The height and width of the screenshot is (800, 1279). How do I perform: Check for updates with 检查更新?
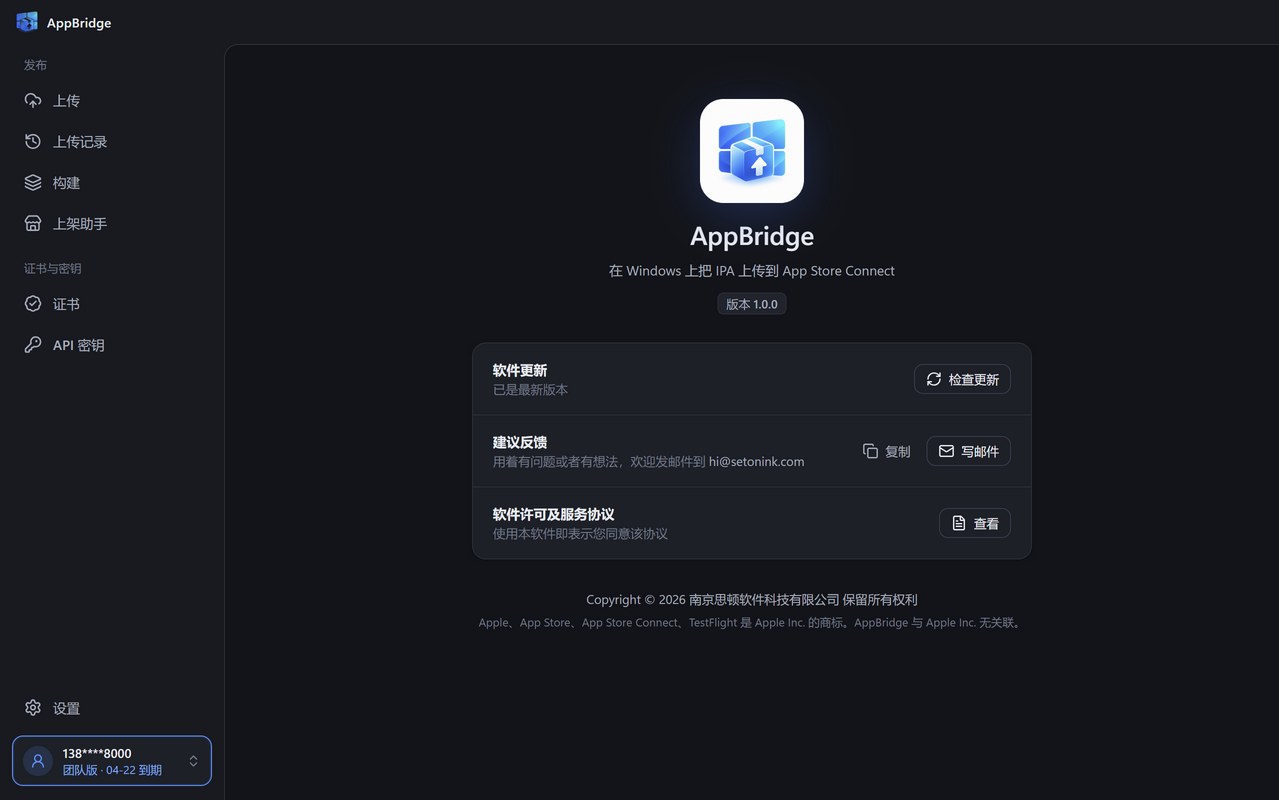click(962, 379)
